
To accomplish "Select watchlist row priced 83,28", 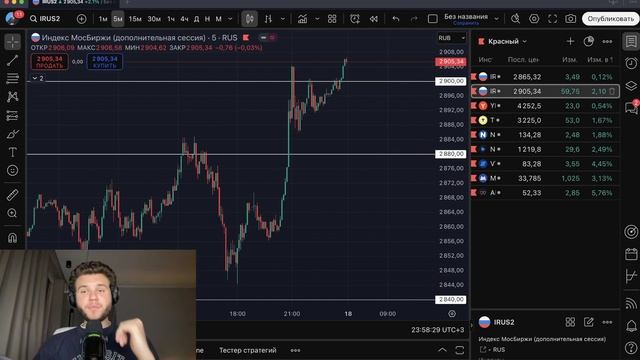I will [x=545, y=164].
